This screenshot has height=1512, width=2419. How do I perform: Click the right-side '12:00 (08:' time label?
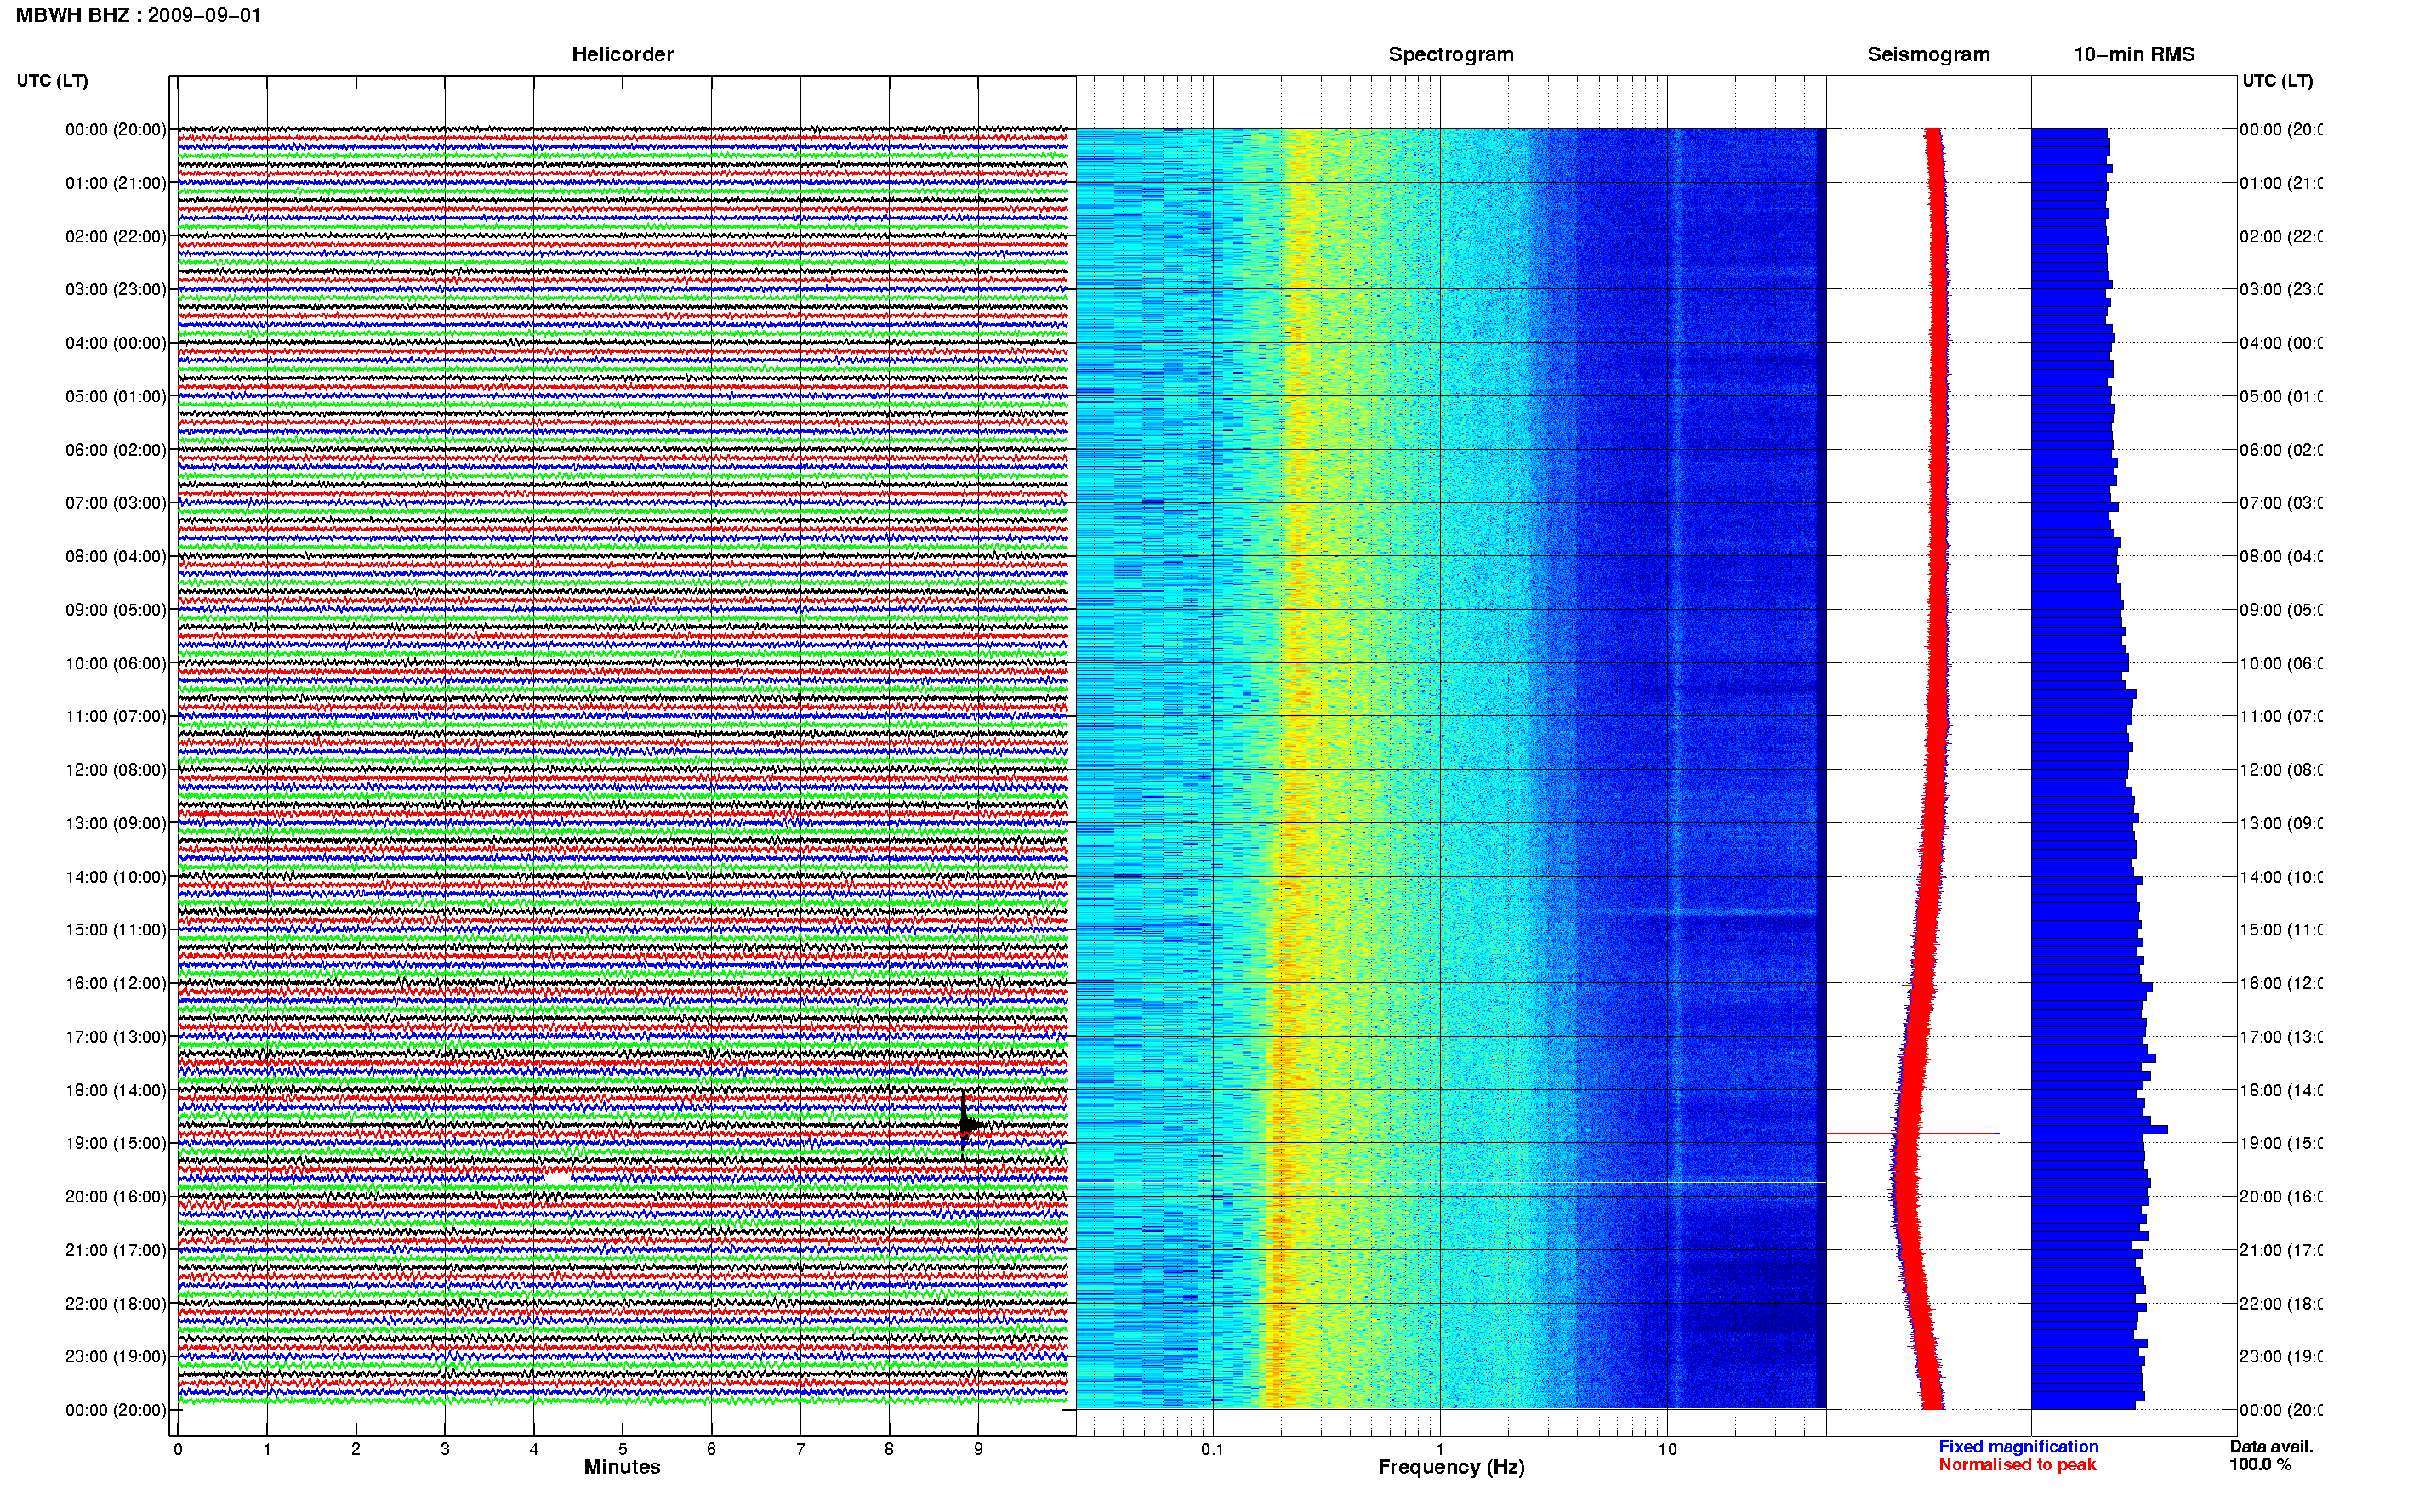pyautogui.click(x=2281, y=770)
